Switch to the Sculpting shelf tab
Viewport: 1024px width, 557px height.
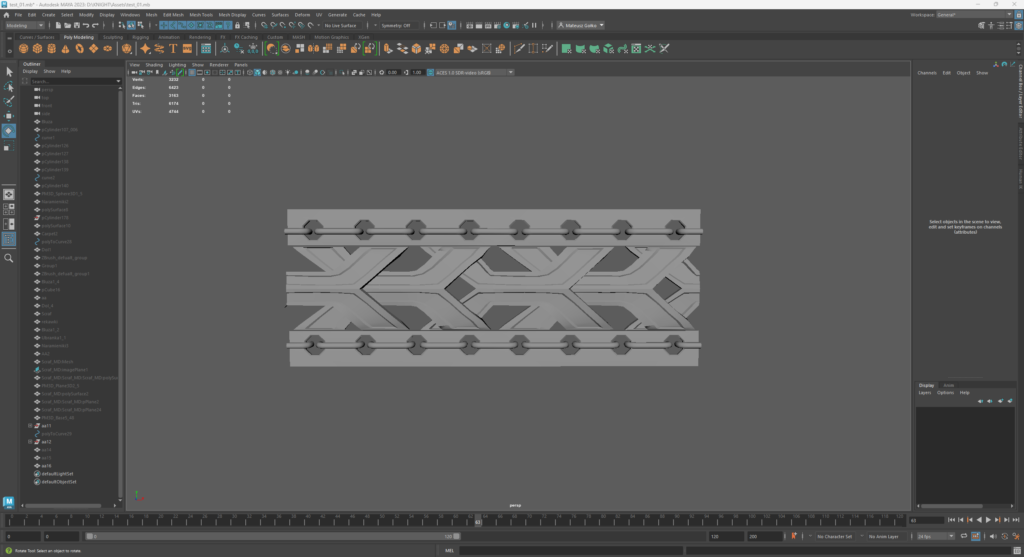[113, 37]
